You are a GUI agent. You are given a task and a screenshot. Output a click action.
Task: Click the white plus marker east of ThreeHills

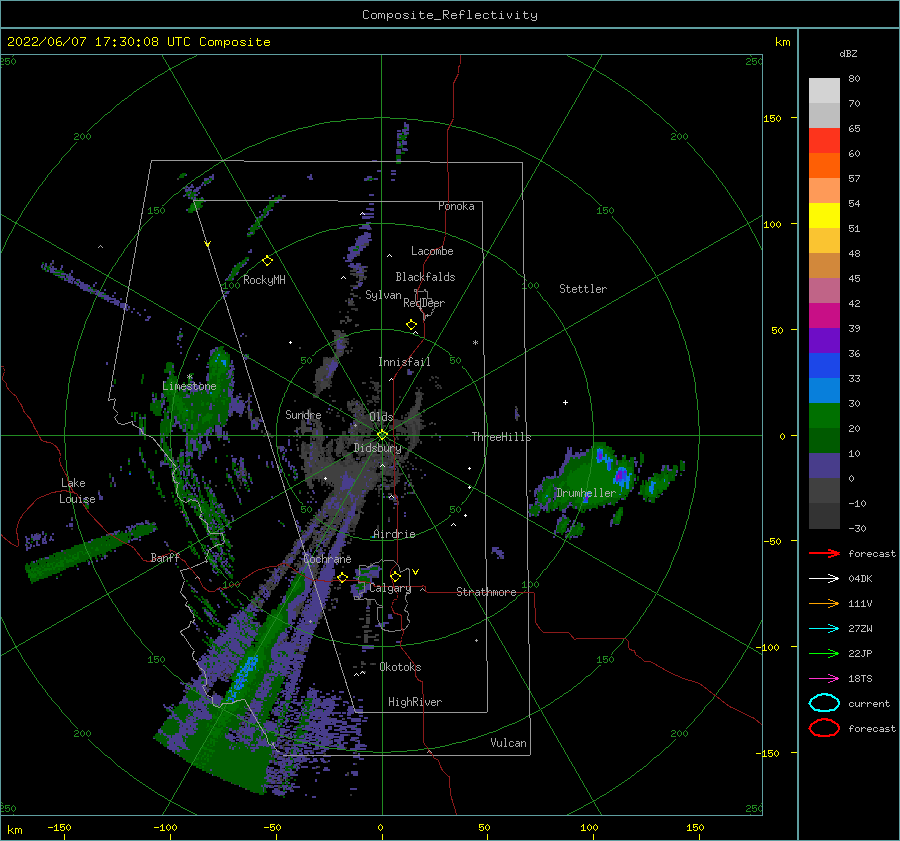(565, 402)
